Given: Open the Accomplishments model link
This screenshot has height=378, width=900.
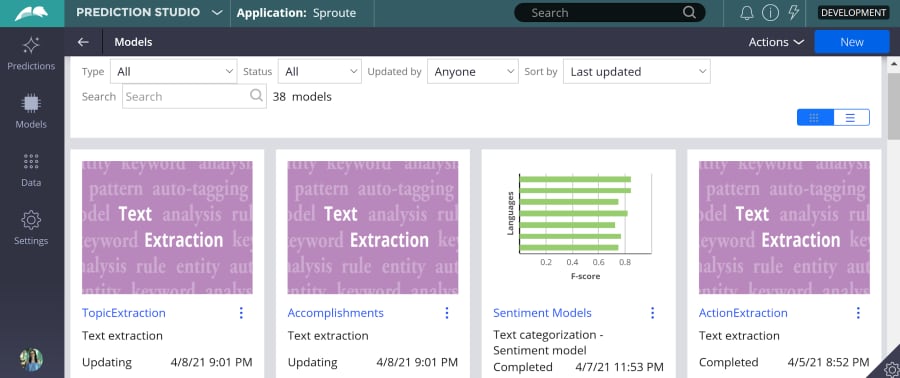Looking at the screenshot, I should (x=335, y=313).
